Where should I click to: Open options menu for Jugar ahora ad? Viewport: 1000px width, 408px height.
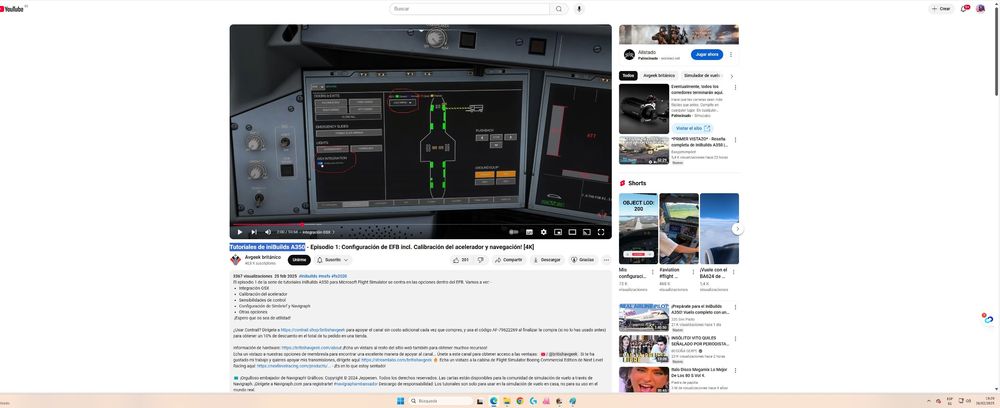(x=731, y=55)
